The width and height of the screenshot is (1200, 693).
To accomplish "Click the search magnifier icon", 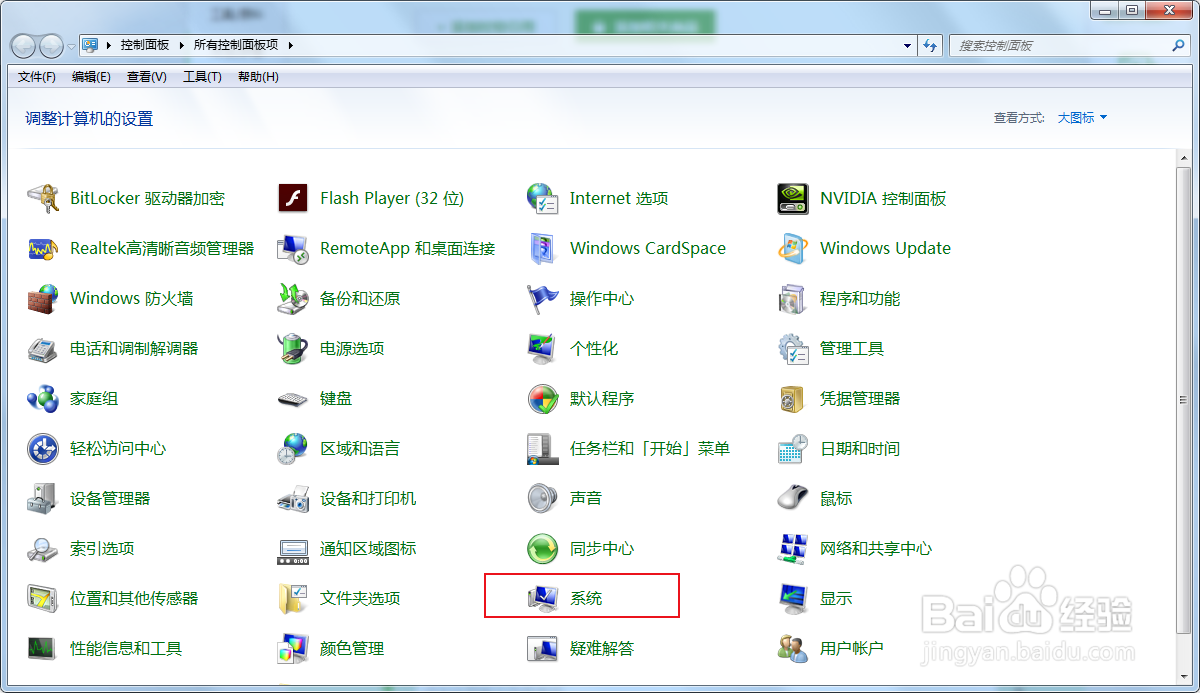I will 1178,46.
